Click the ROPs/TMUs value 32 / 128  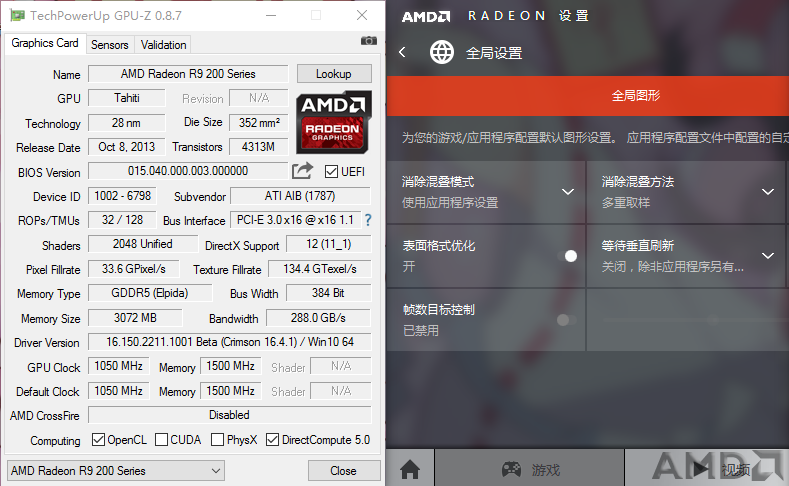click(x=122, y=220)
